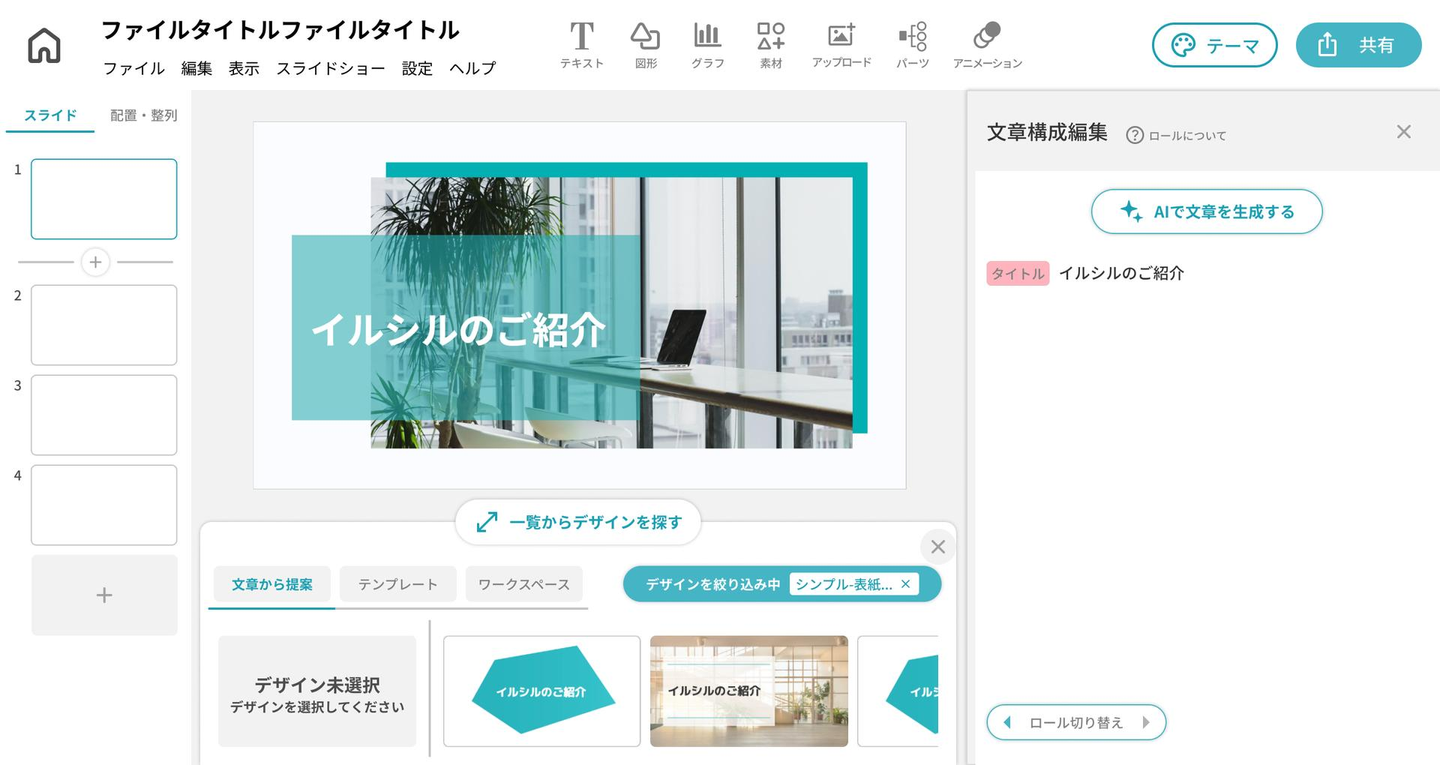The height and width of the screenshot is (765, 1440).
Task: Open the アニメーション animation tool
Action: 987,46
